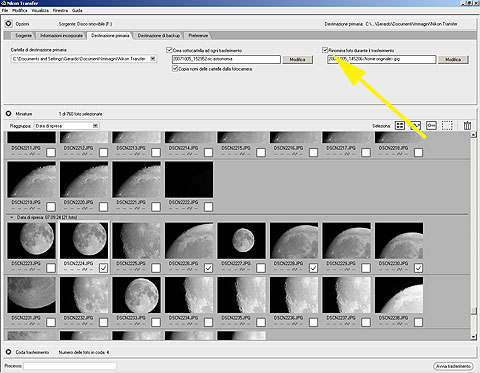Collapse the Miniature panel with round toggle icon
480x373 pixels.
9,114
